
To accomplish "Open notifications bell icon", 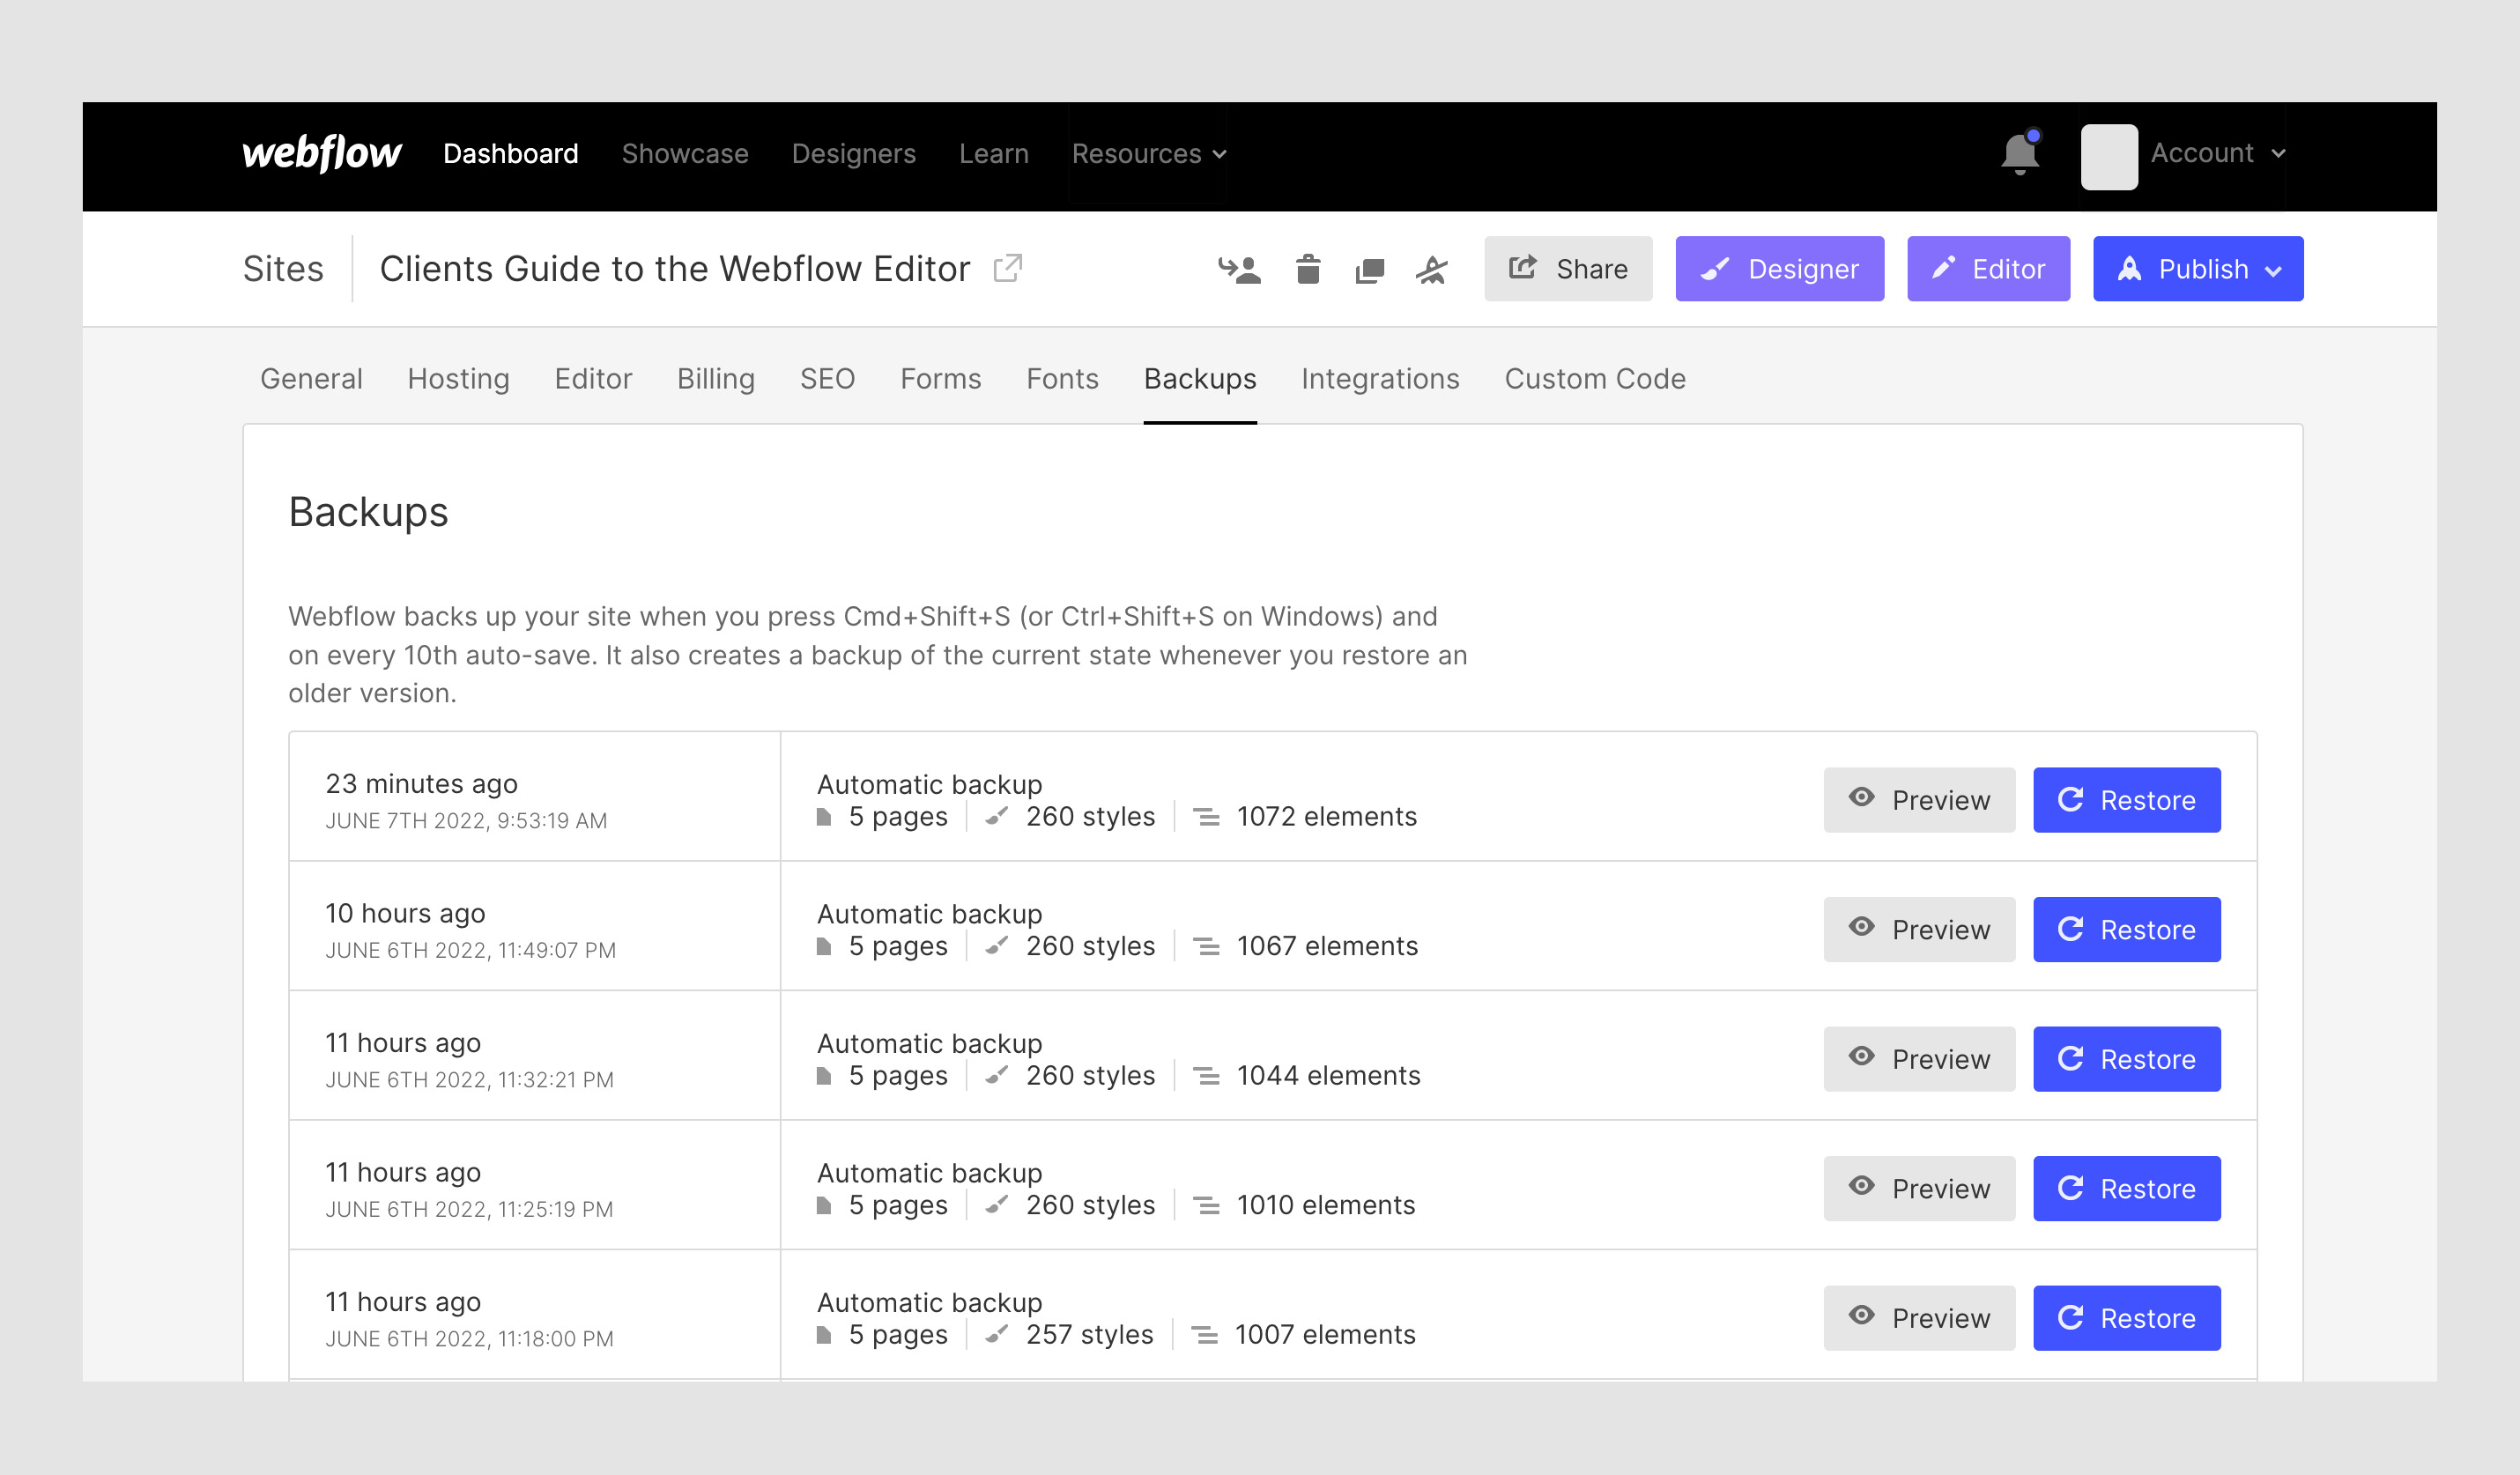I will (x=2019, y=154).
